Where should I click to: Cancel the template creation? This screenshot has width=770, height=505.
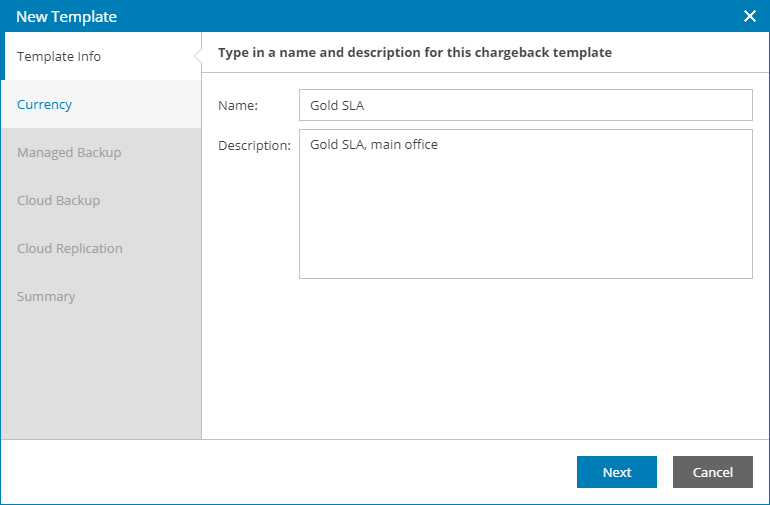[x=712, y=472]
